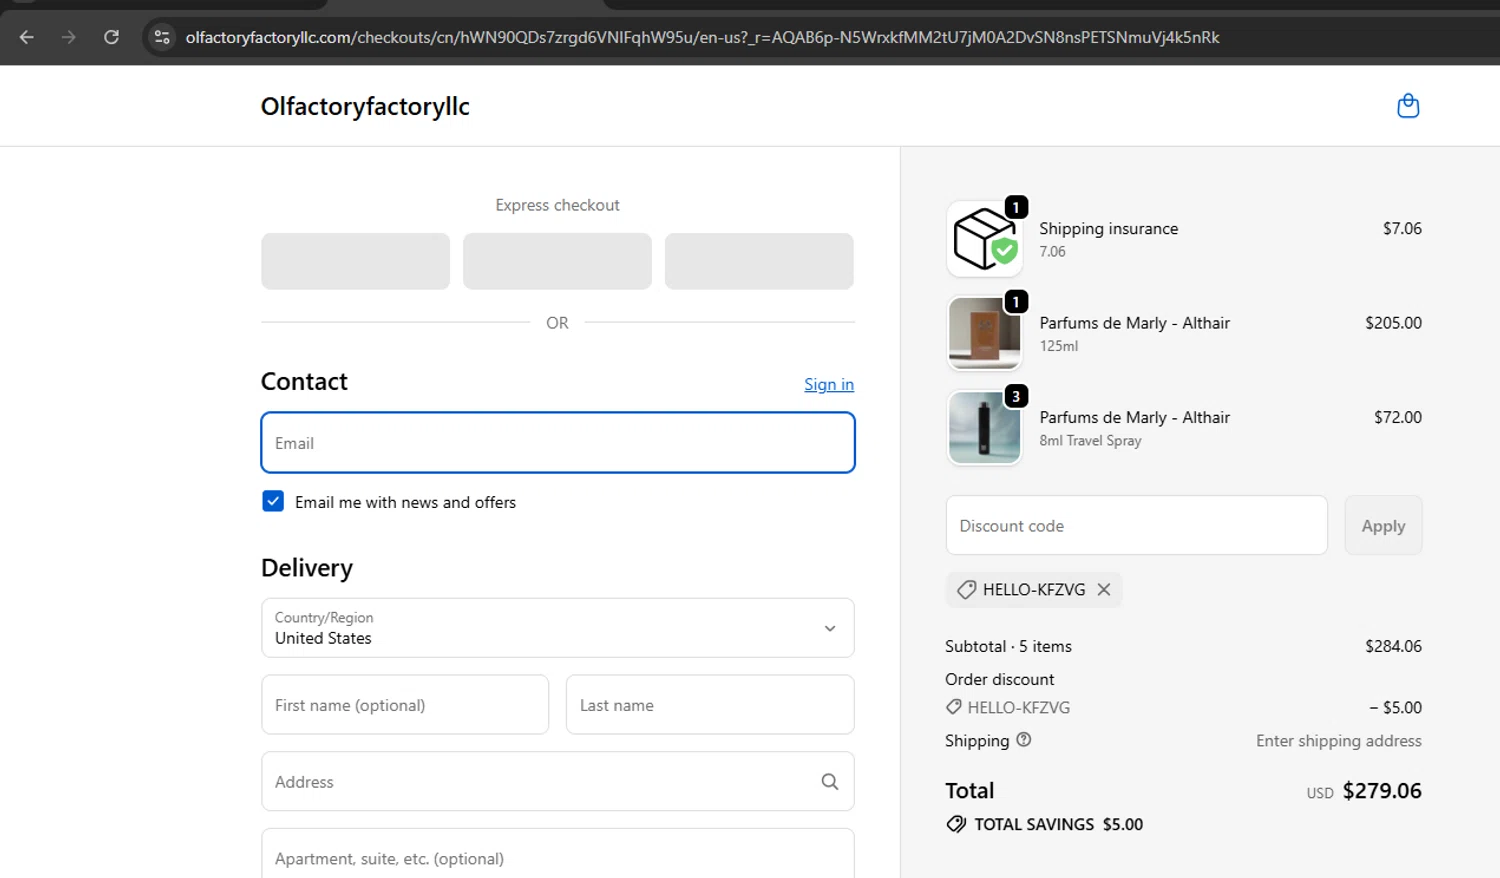Click the Order discount HELLO-KFZVG tag icon
1500x878 pixels.
[954, 707]
